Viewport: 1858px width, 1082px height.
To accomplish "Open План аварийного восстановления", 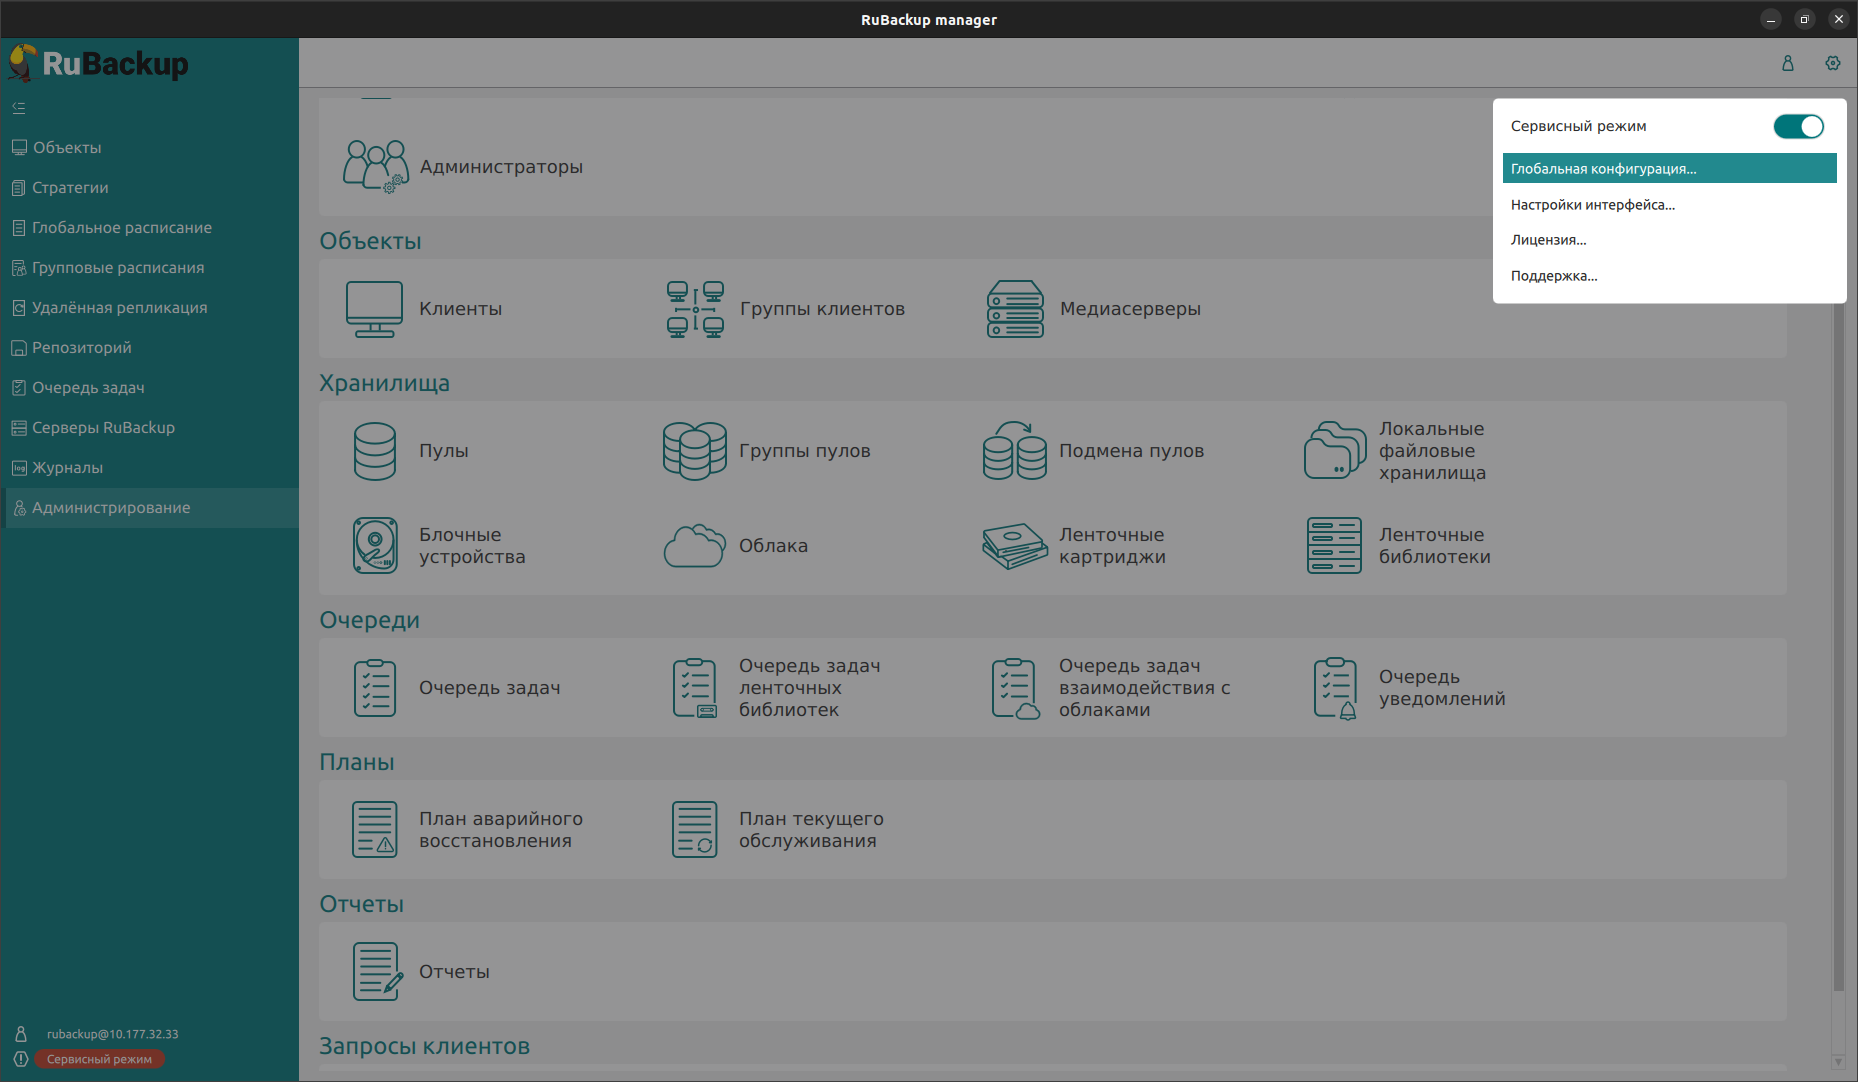I will click(374, 830).
